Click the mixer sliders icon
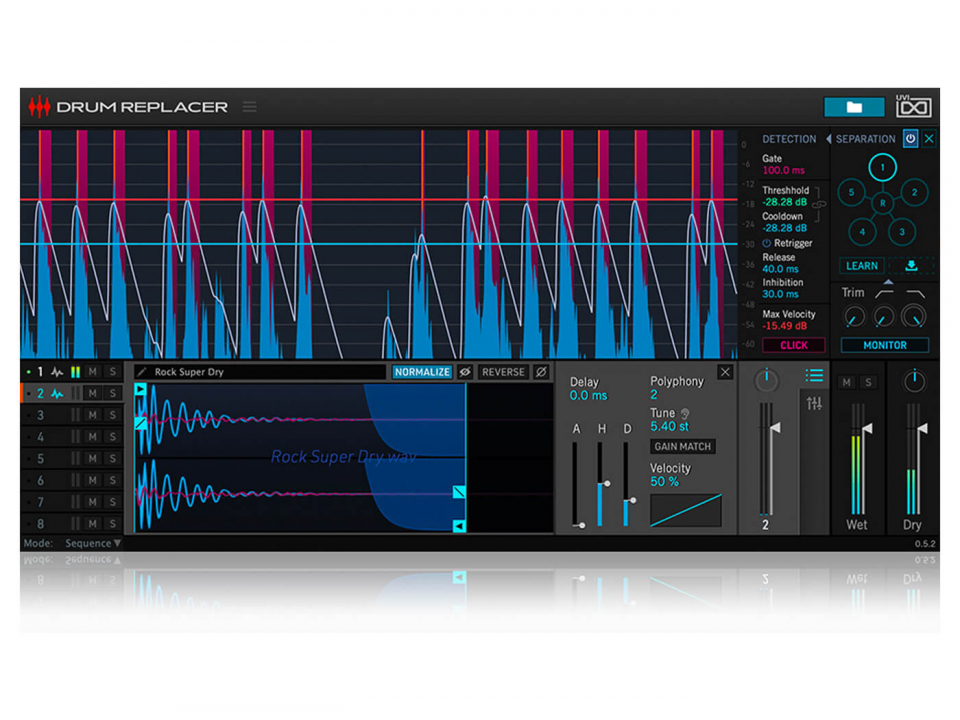 814,403
